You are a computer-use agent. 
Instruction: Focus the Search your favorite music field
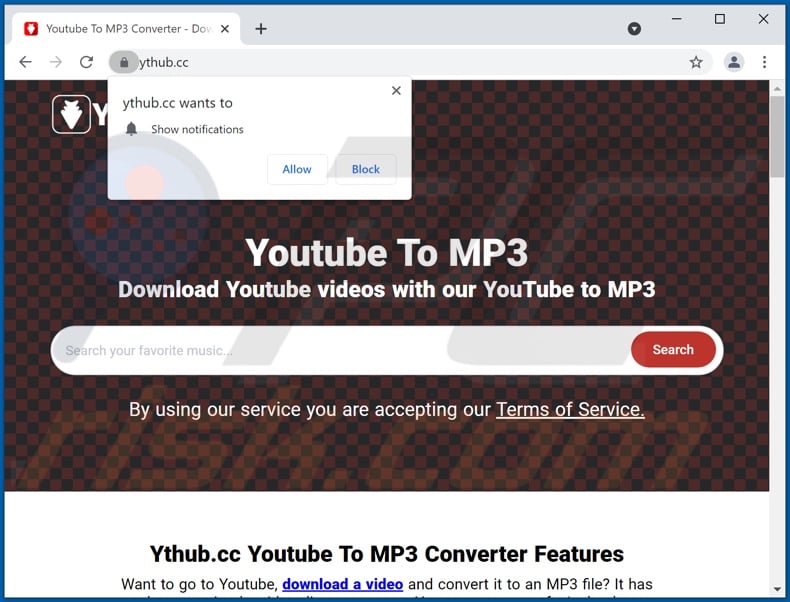click(340, 350)
